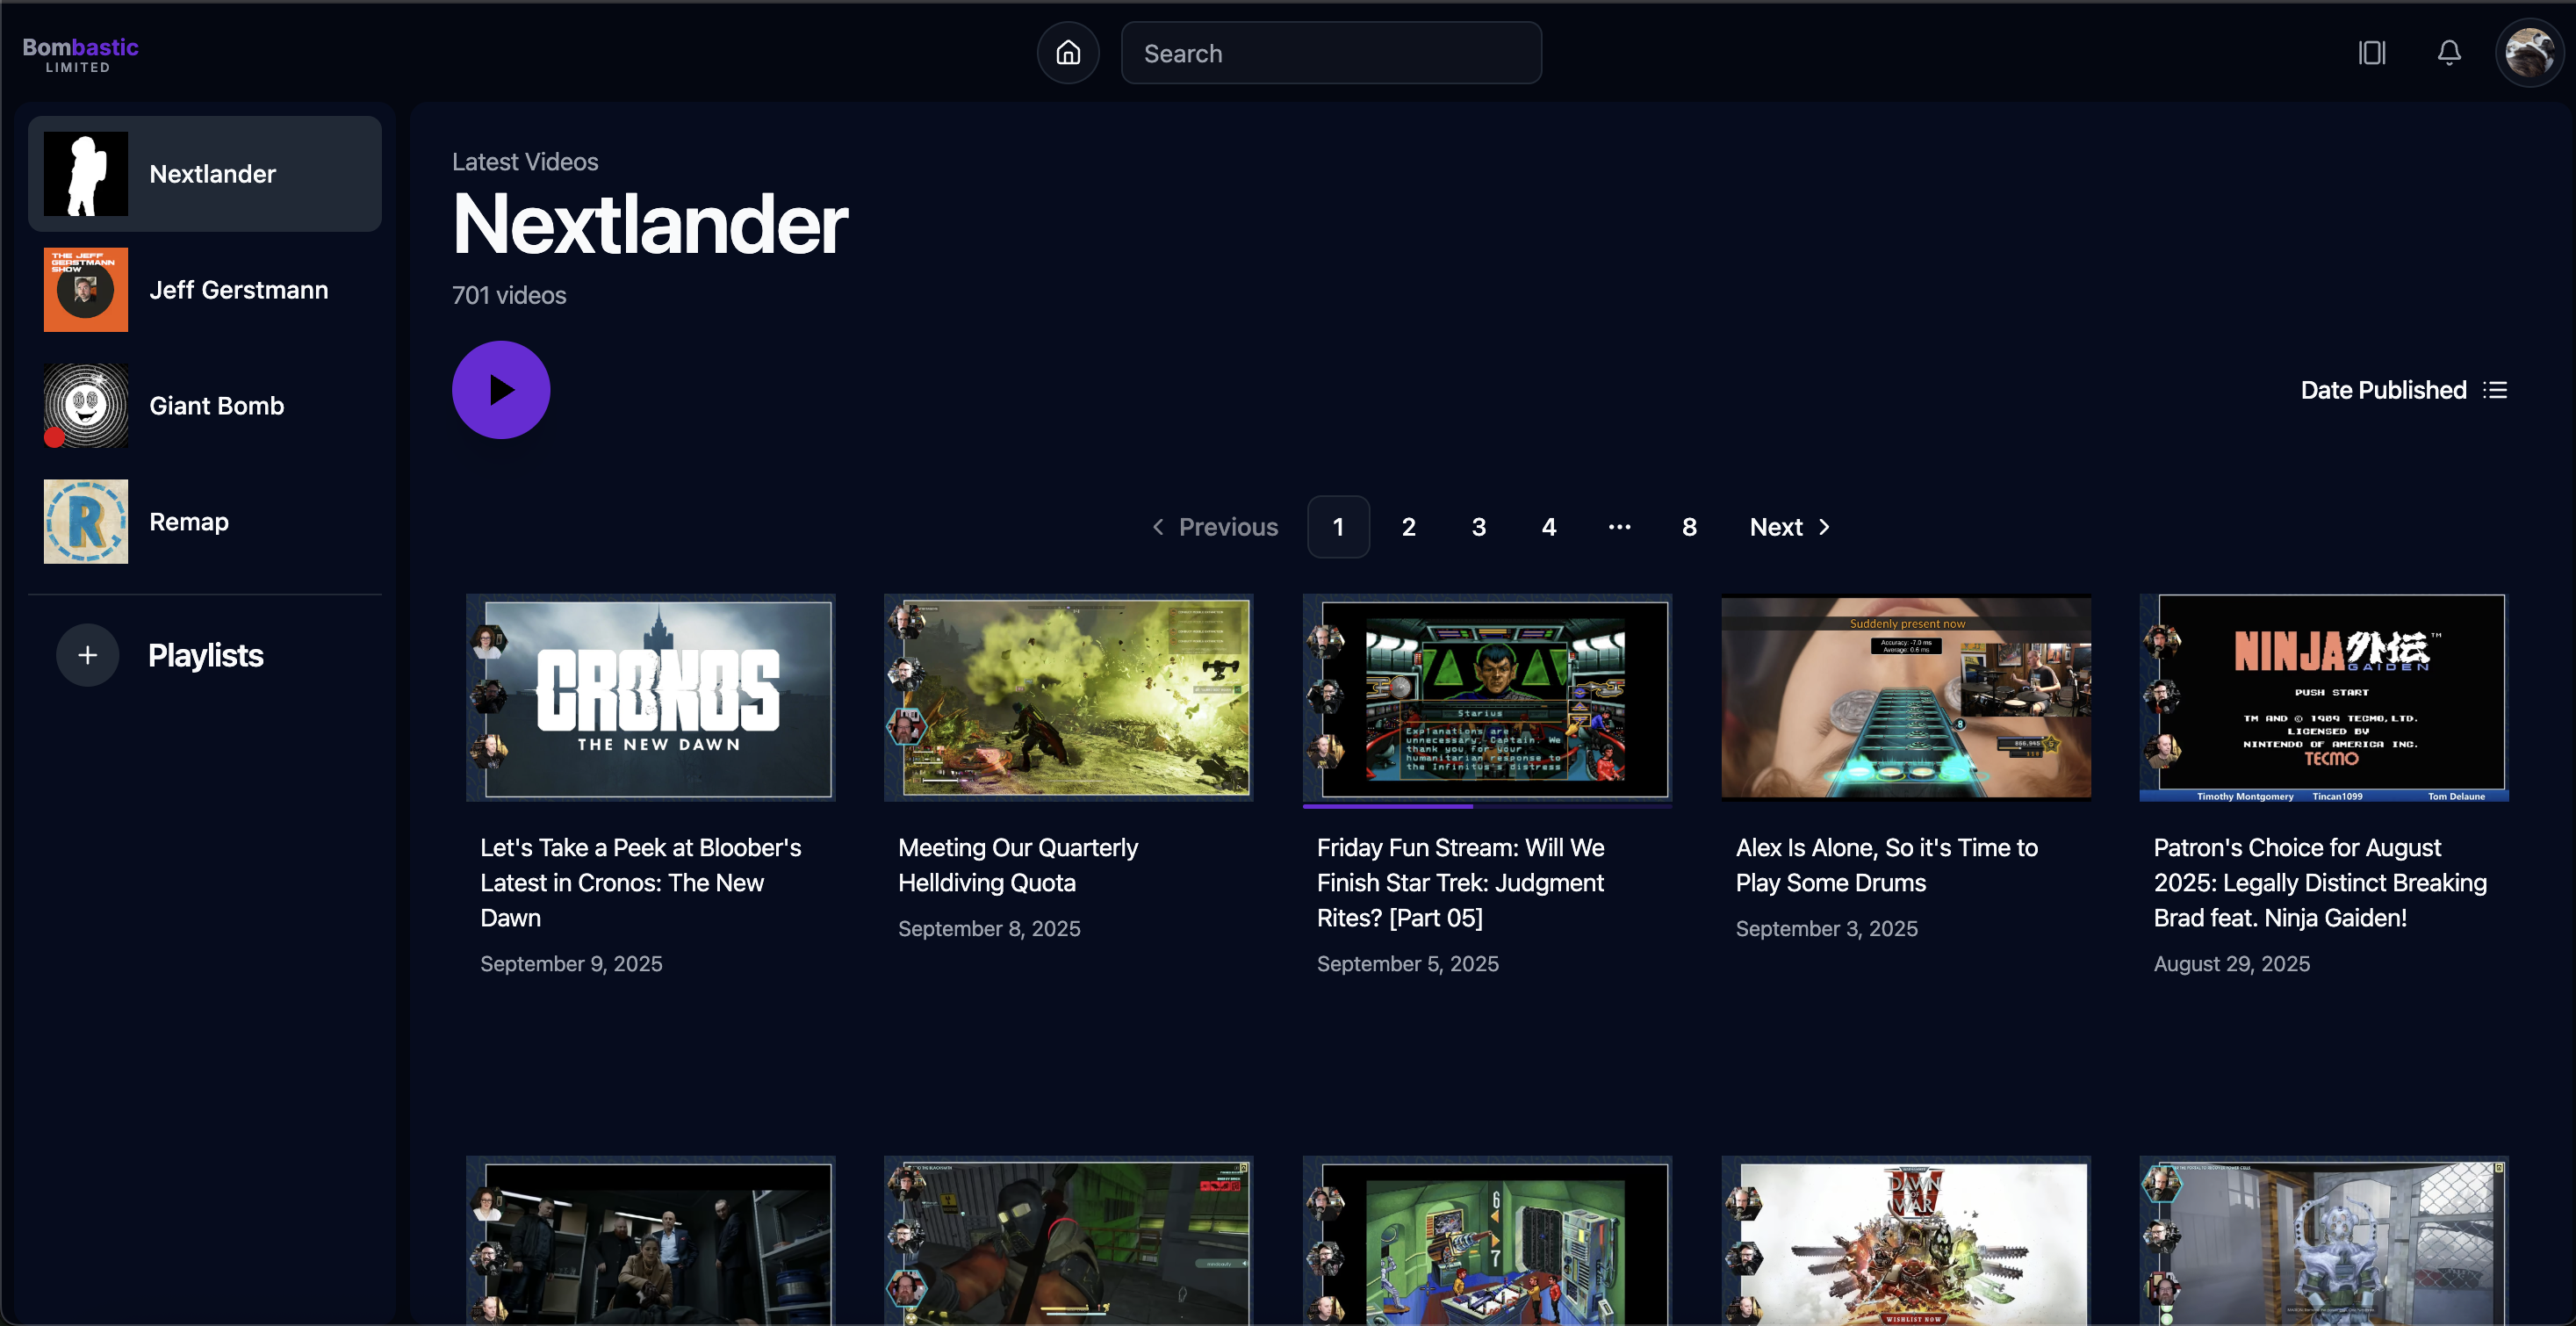Go to page 4
Screen dimensions: 2576x1326
point(1549,527)
